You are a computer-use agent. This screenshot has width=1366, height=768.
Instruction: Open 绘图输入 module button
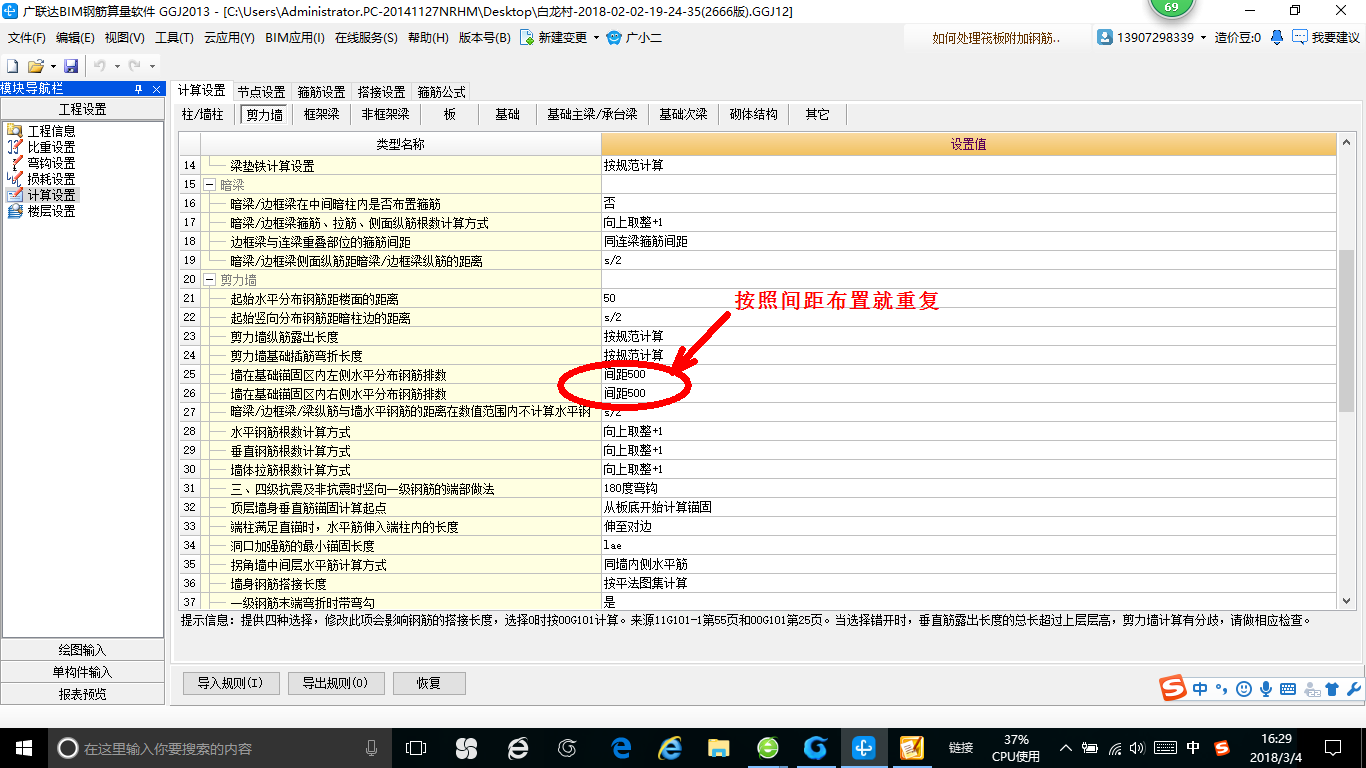coord(83,650)
